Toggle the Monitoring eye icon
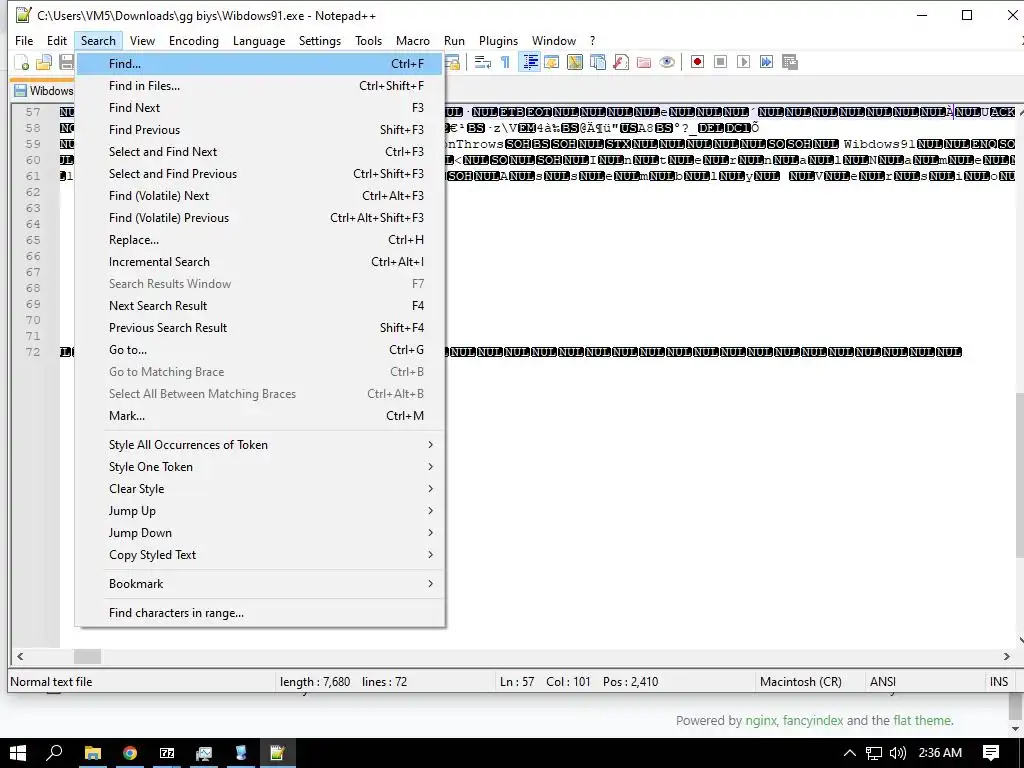 pos(667,62)
